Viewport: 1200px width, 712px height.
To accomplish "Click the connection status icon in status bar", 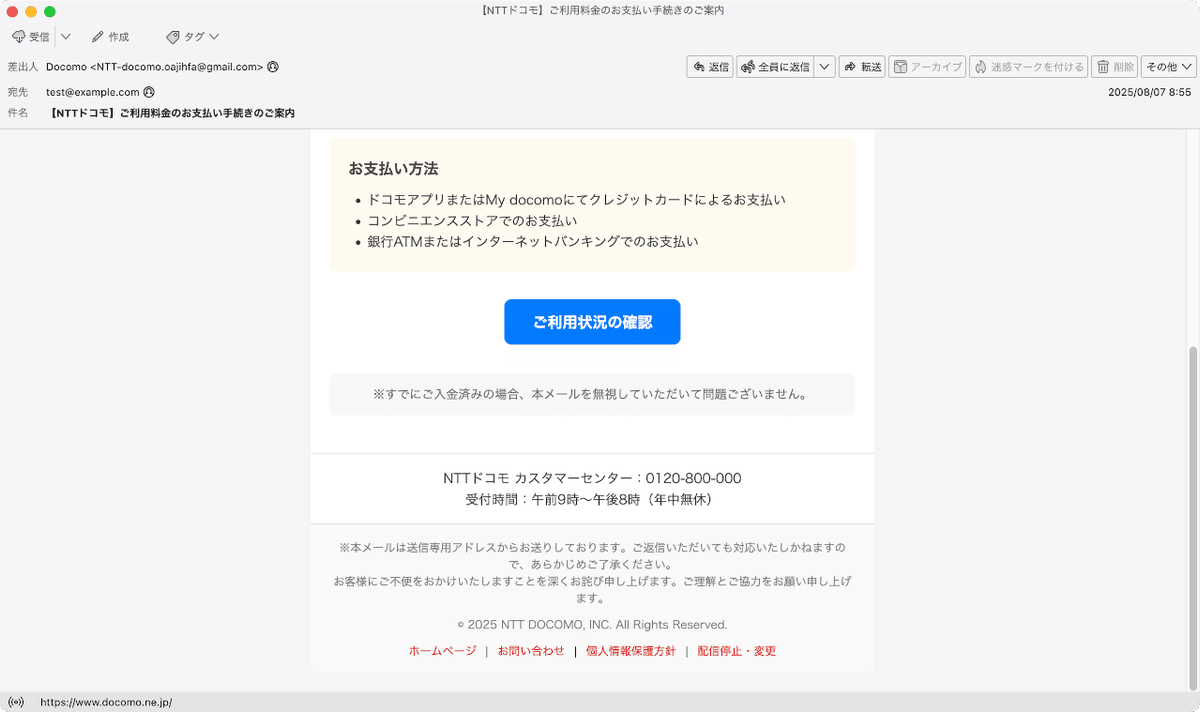I will click(16, 702).
